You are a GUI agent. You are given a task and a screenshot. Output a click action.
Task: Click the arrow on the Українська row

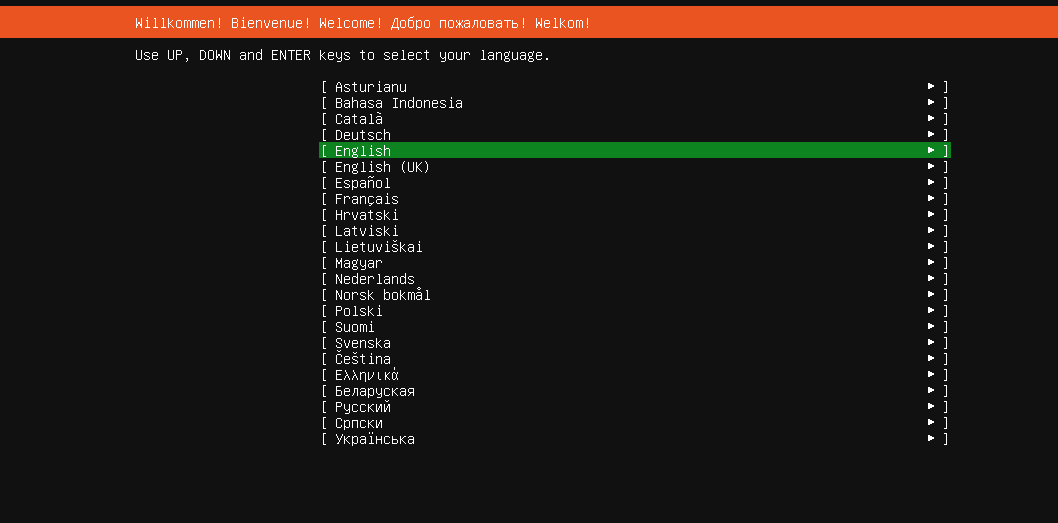[x=931, y=439]
